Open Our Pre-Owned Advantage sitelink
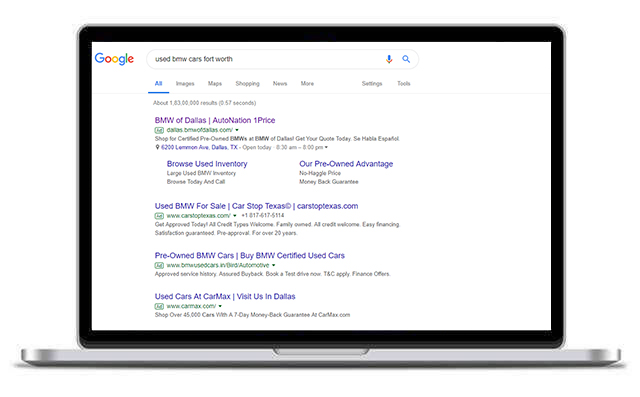Viewport: 640px width, 397px height. tap(346, 164)
